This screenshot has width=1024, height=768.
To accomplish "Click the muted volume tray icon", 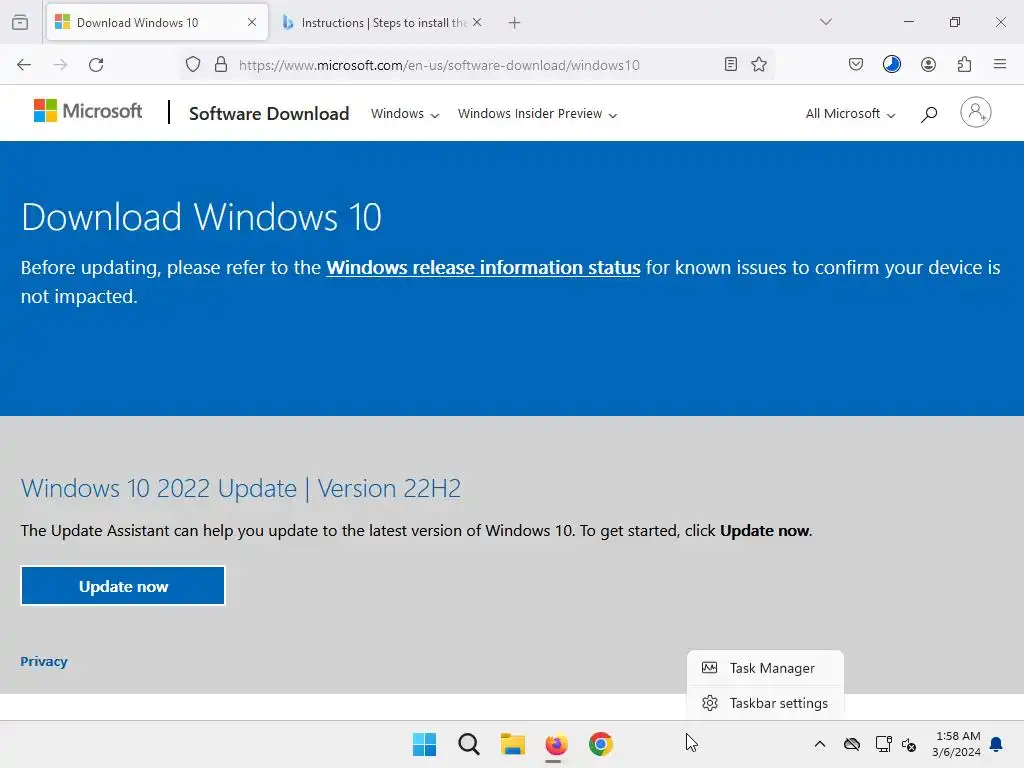I will pyautogui.click(x=909, y=744).
